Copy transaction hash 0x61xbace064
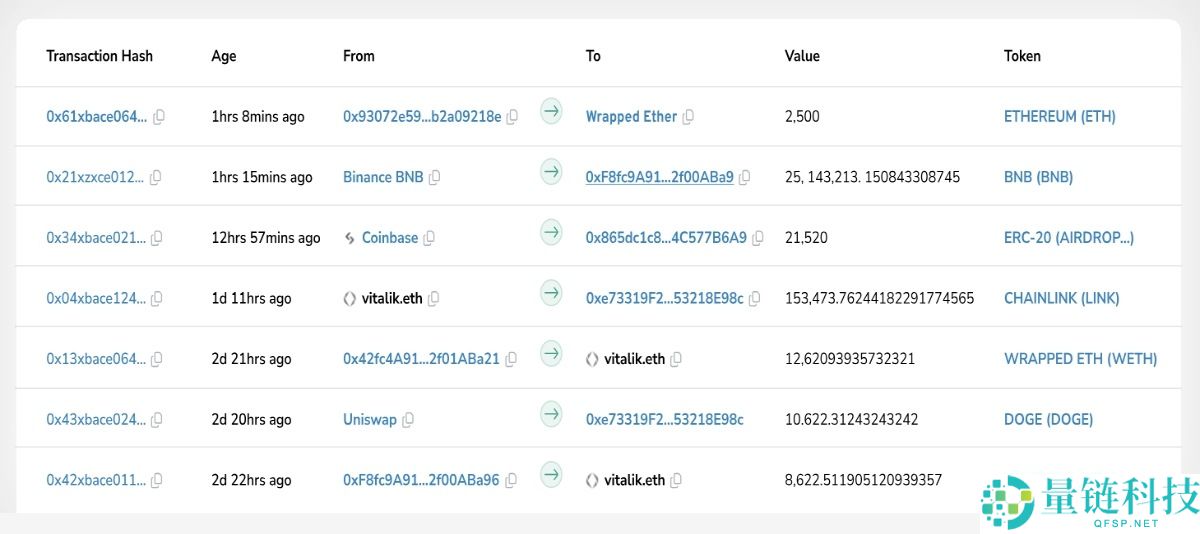The image size is (1200, 534). pyautogui.click(x=158, y=117)
